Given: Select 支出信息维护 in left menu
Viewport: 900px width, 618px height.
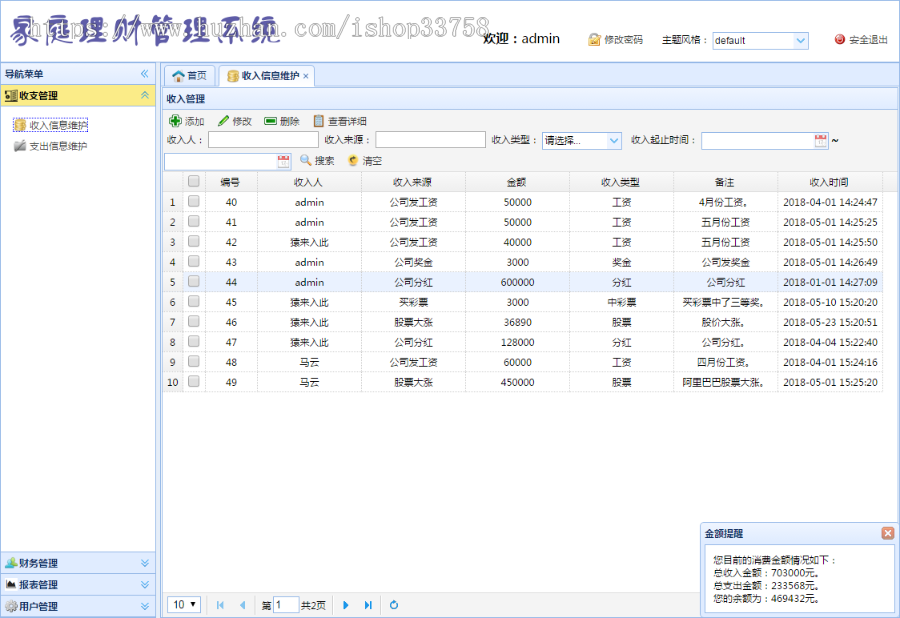Looking at the screenshot, I should 56,144.
